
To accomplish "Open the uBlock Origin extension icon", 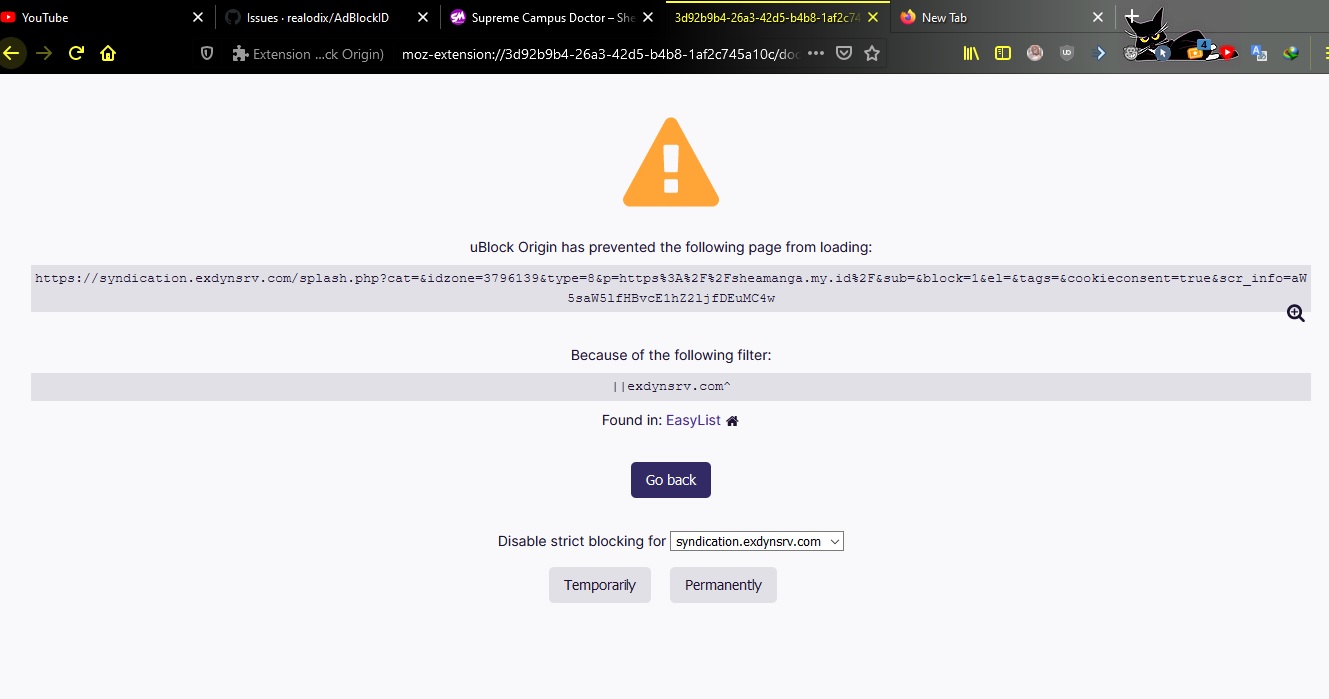I will click(x=1067, y=52).
